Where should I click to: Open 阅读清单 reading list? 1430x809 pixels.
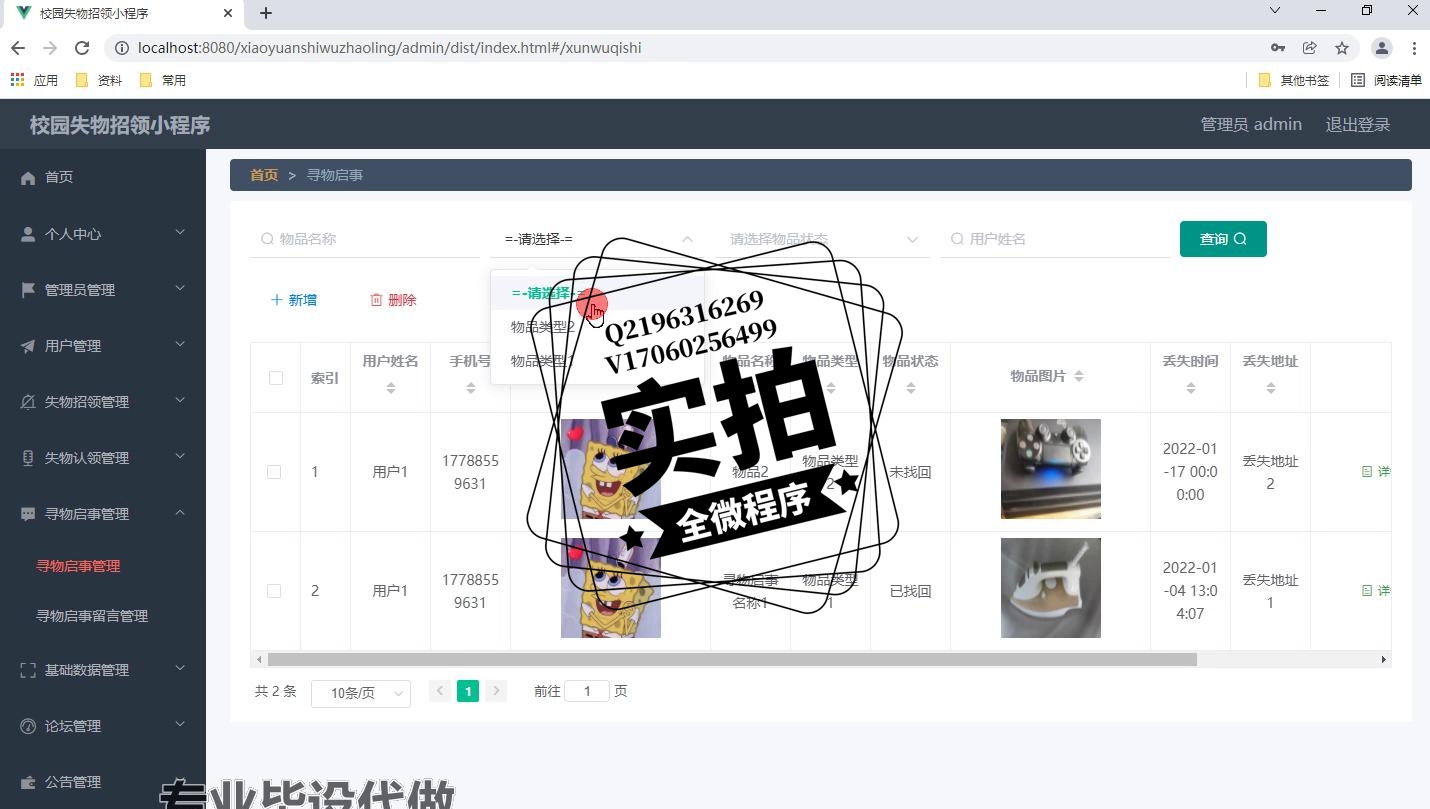1386,80
